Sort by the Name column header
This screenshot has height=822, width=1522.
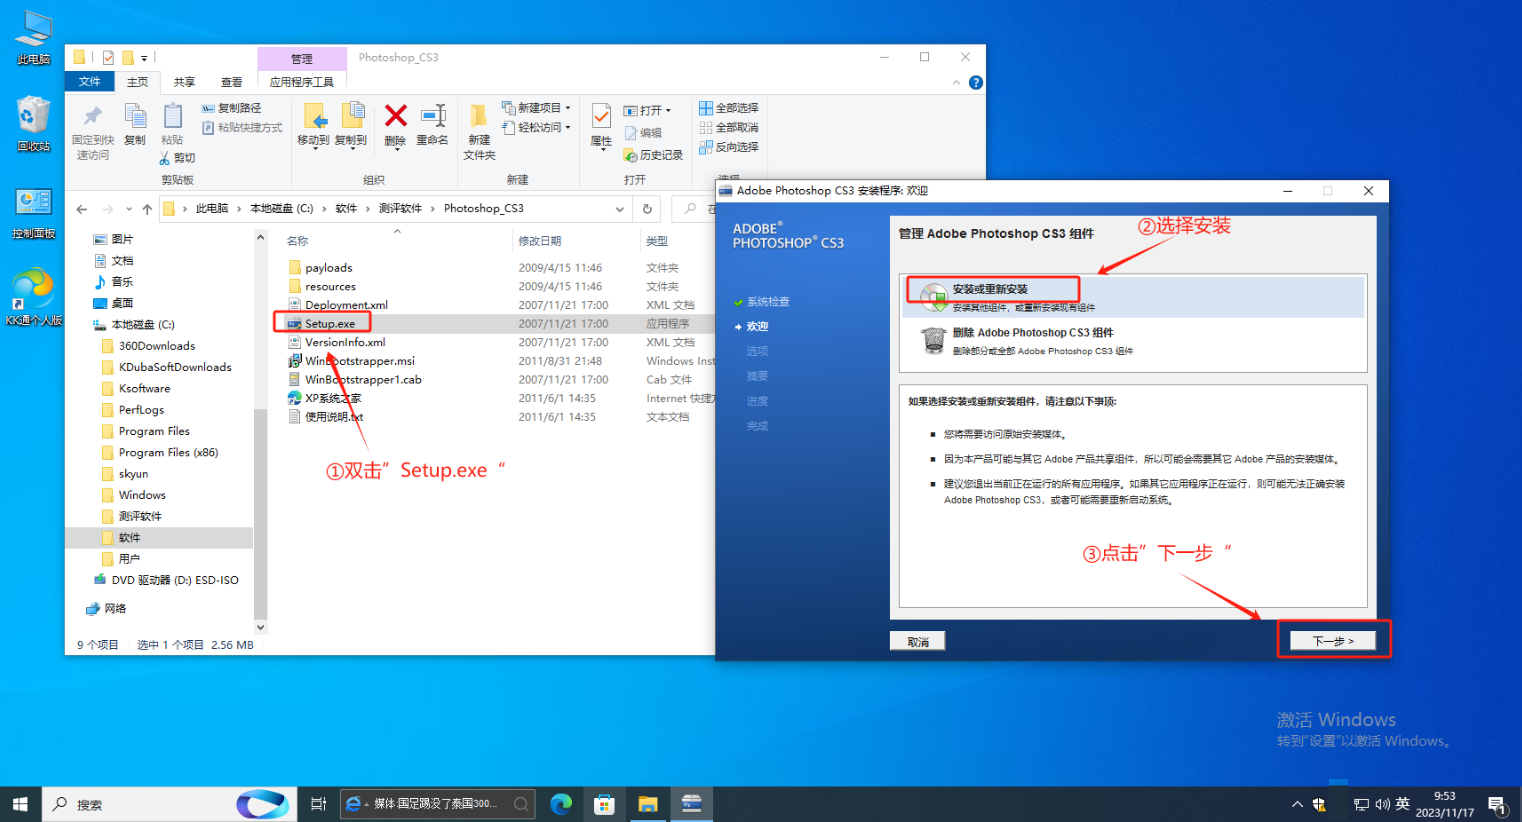298,241
